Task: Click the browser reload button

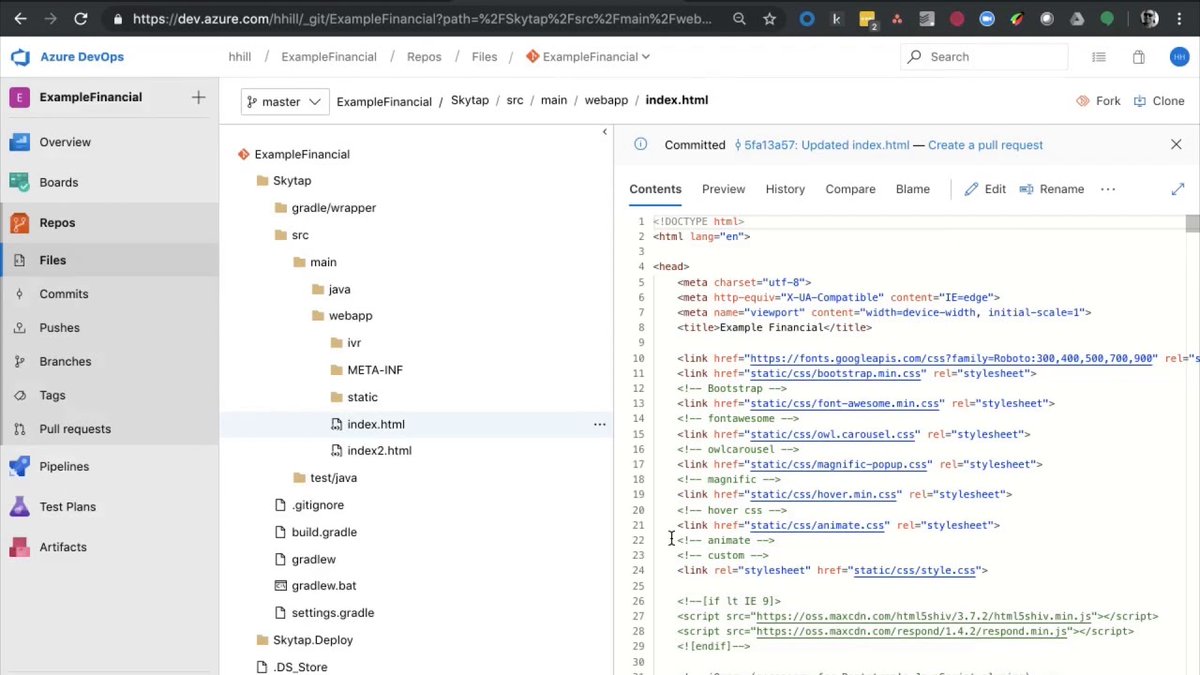Action: tap(81, 18)
